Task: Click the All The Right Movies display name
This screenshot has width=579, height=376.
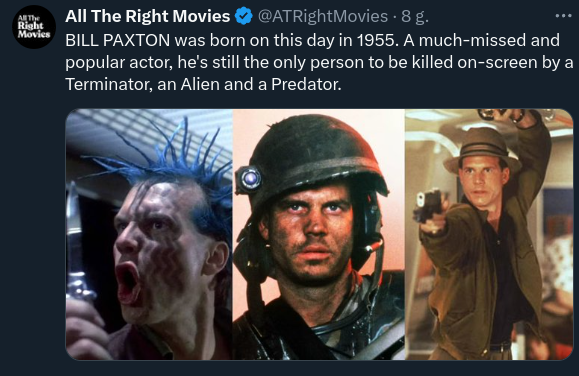Action: tap(148, 16)
